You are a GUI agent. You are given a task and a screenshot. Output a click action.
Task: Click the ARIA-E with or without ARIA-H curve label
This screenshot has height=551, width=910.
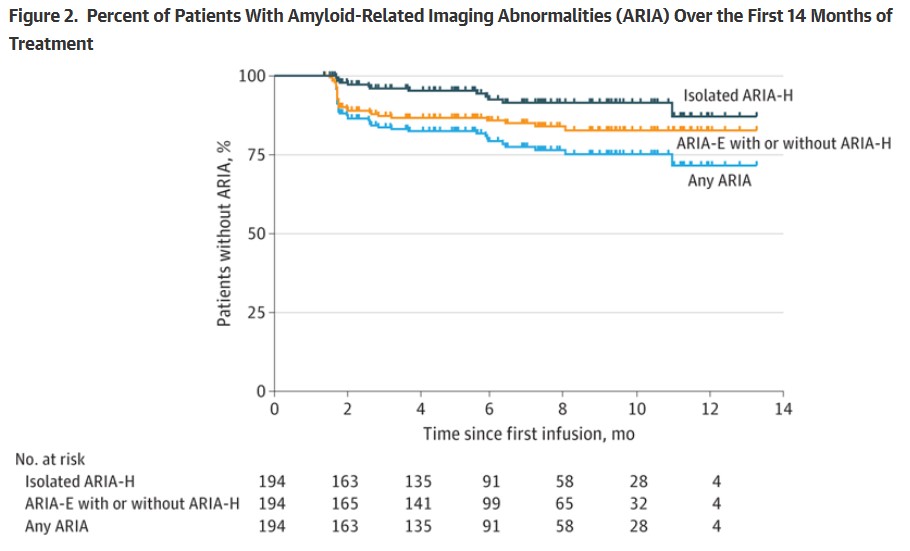(x=783, y=144)
